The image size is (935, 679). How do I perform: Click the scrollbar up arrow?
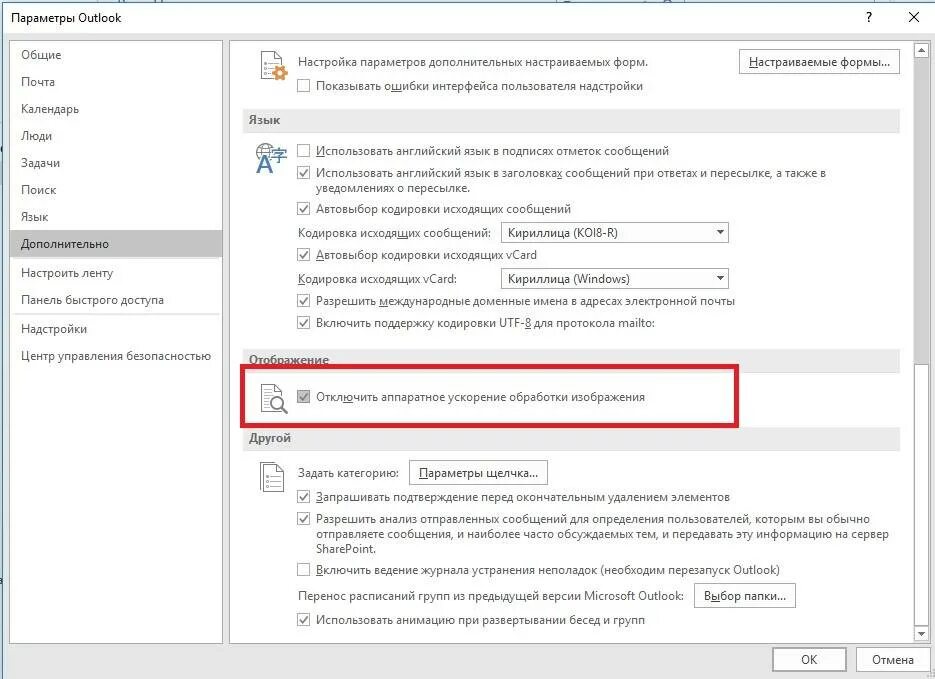click(x=921, y=50)
